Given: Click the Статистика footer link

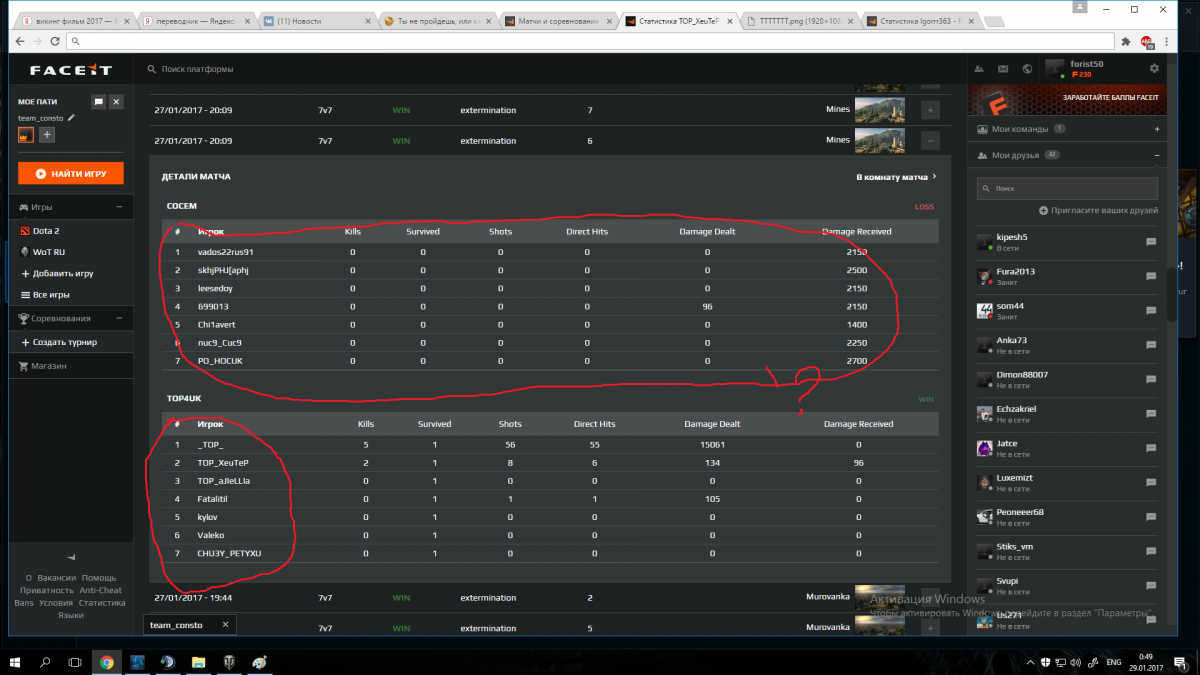Looking at the screenshot, I should 102,603.
